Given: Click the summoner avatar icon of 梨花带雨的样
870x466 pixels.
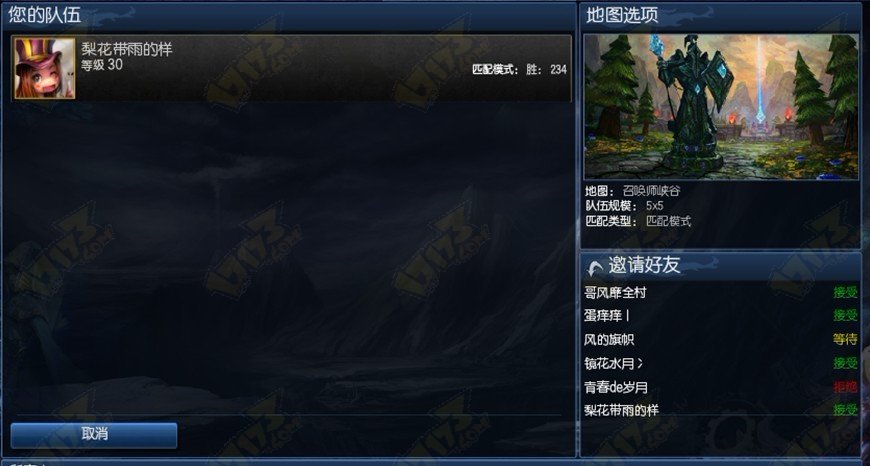Looking at the screenshot, I should click(x=44, y=68).
